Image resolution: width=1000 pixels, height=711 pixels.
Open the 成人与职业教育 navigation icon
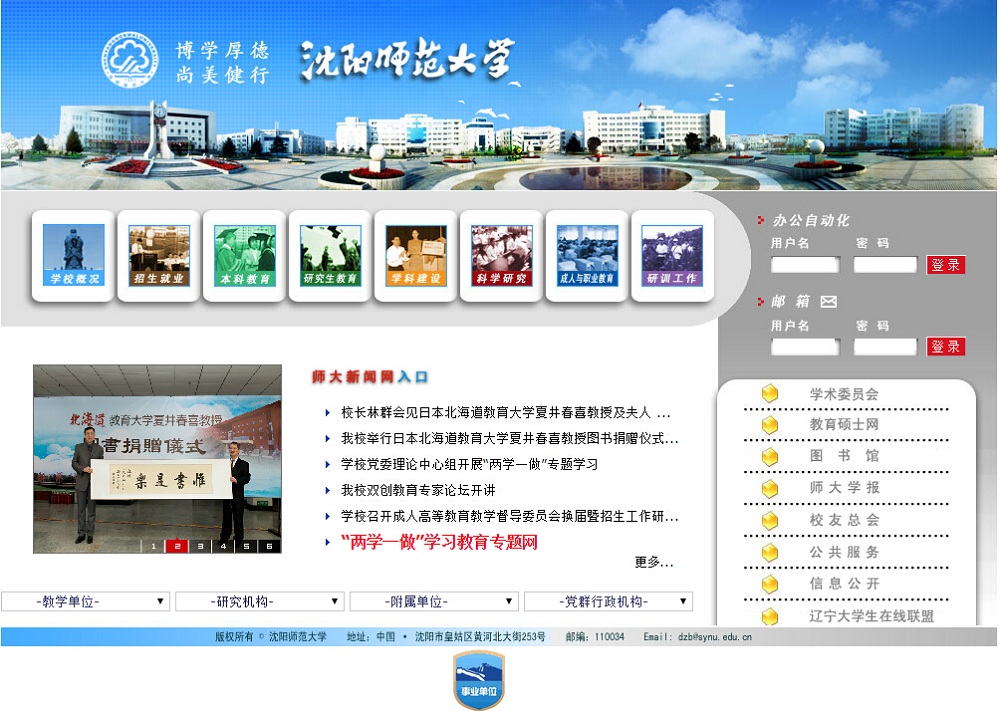click(587, 255)
